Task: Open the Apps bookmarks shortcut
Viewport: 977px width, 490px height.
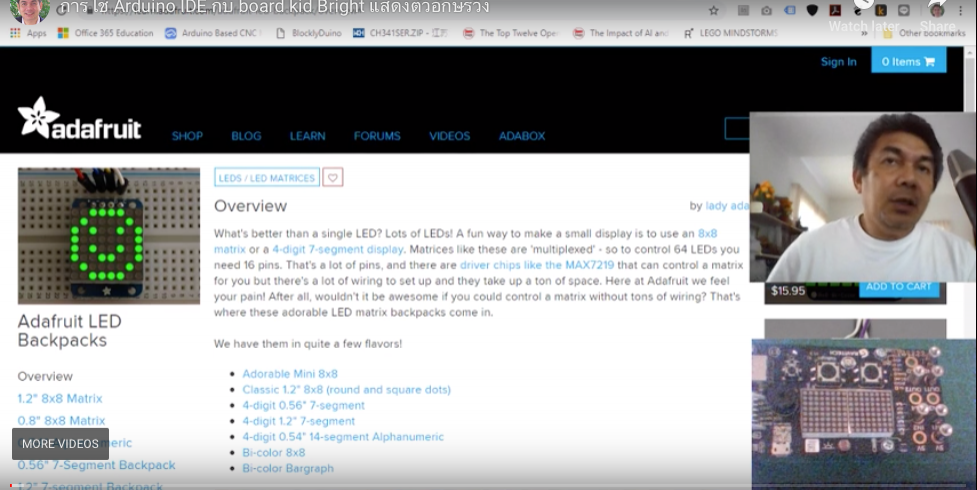Action: coord(28,33)
